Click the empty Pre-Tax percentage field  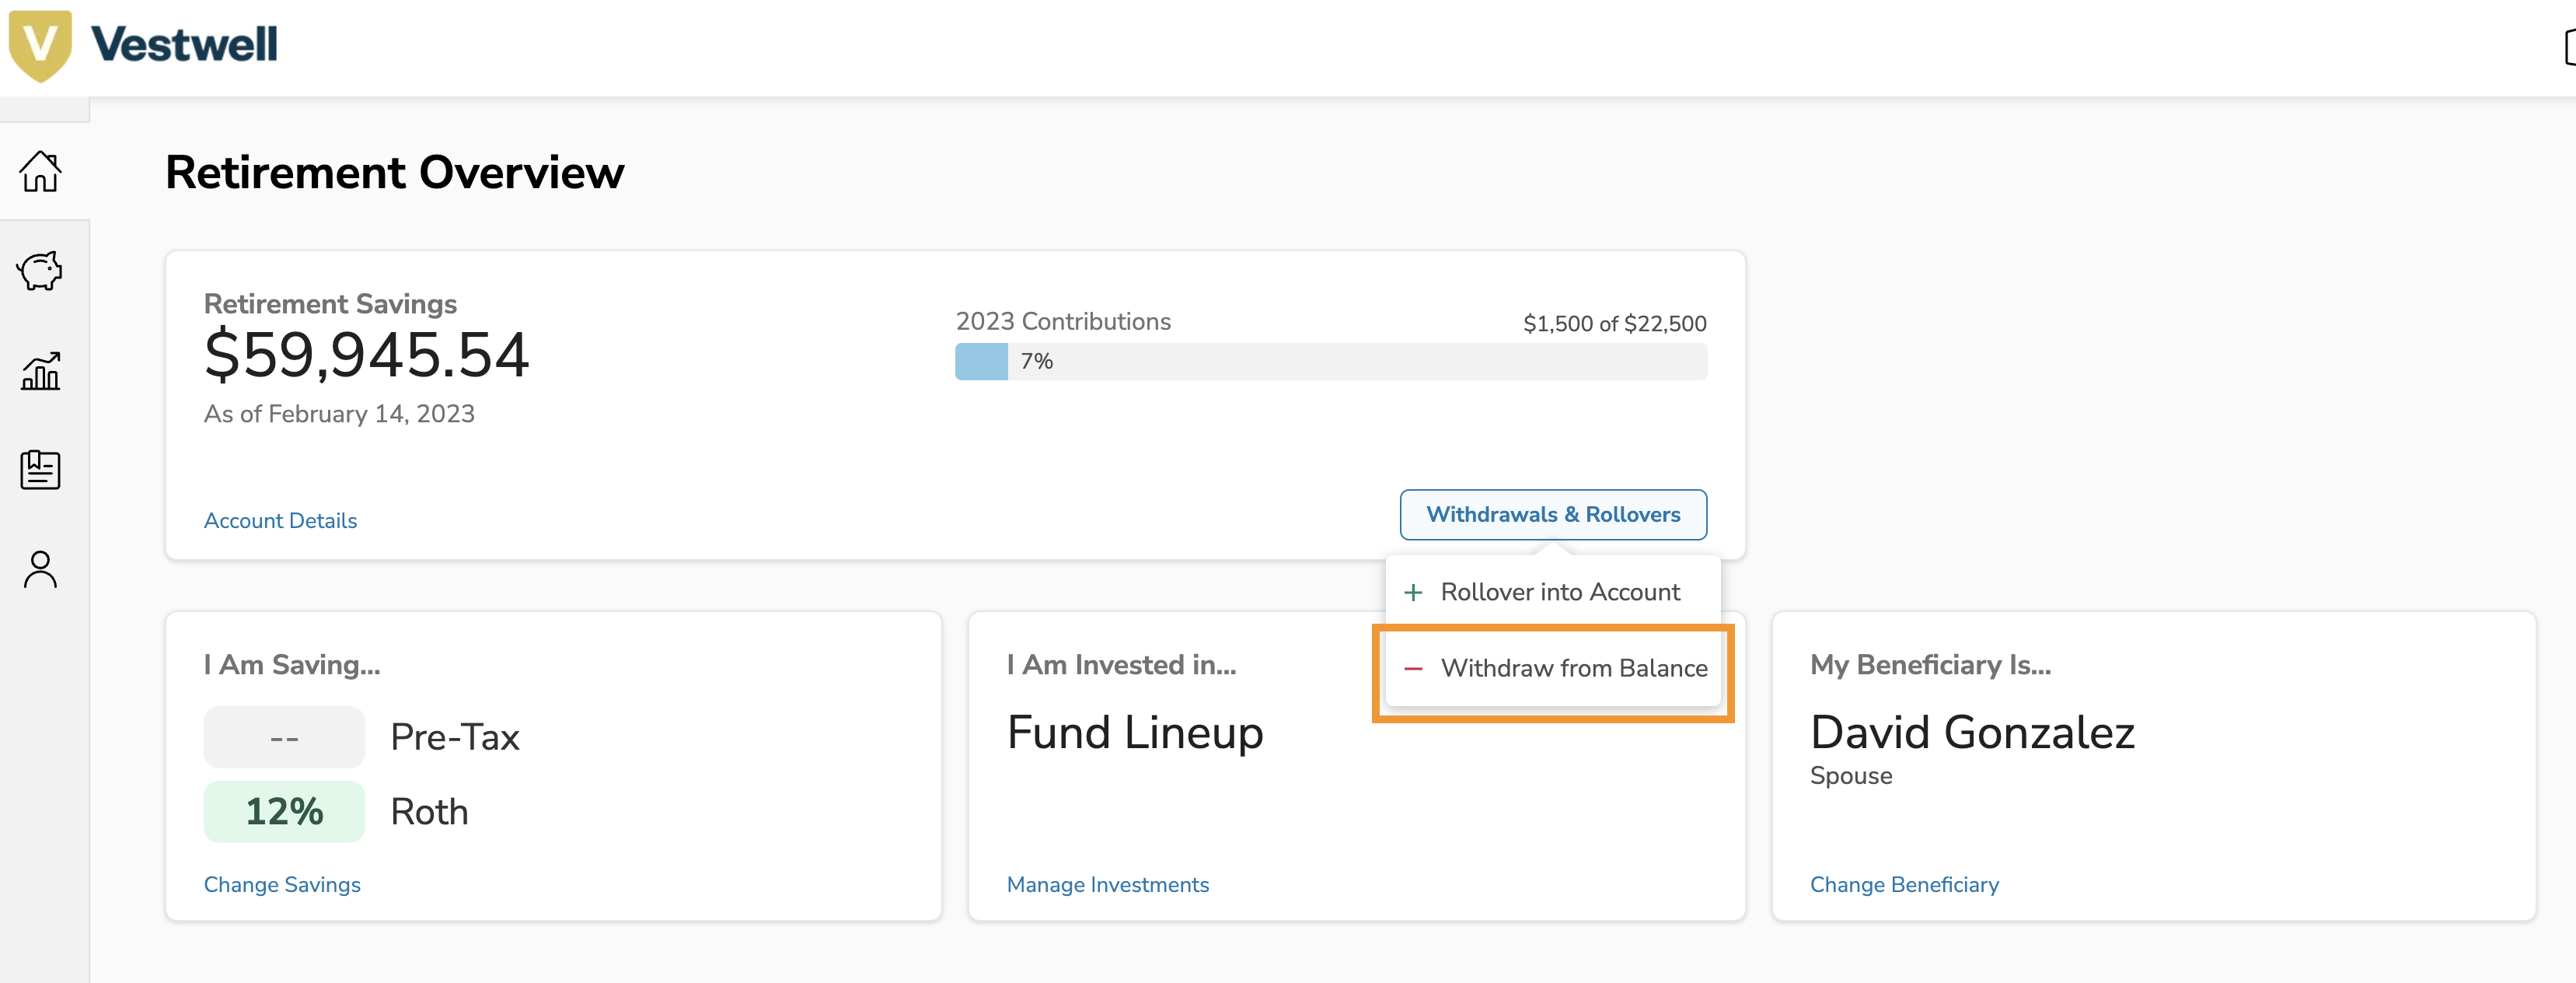pos(284,736)
